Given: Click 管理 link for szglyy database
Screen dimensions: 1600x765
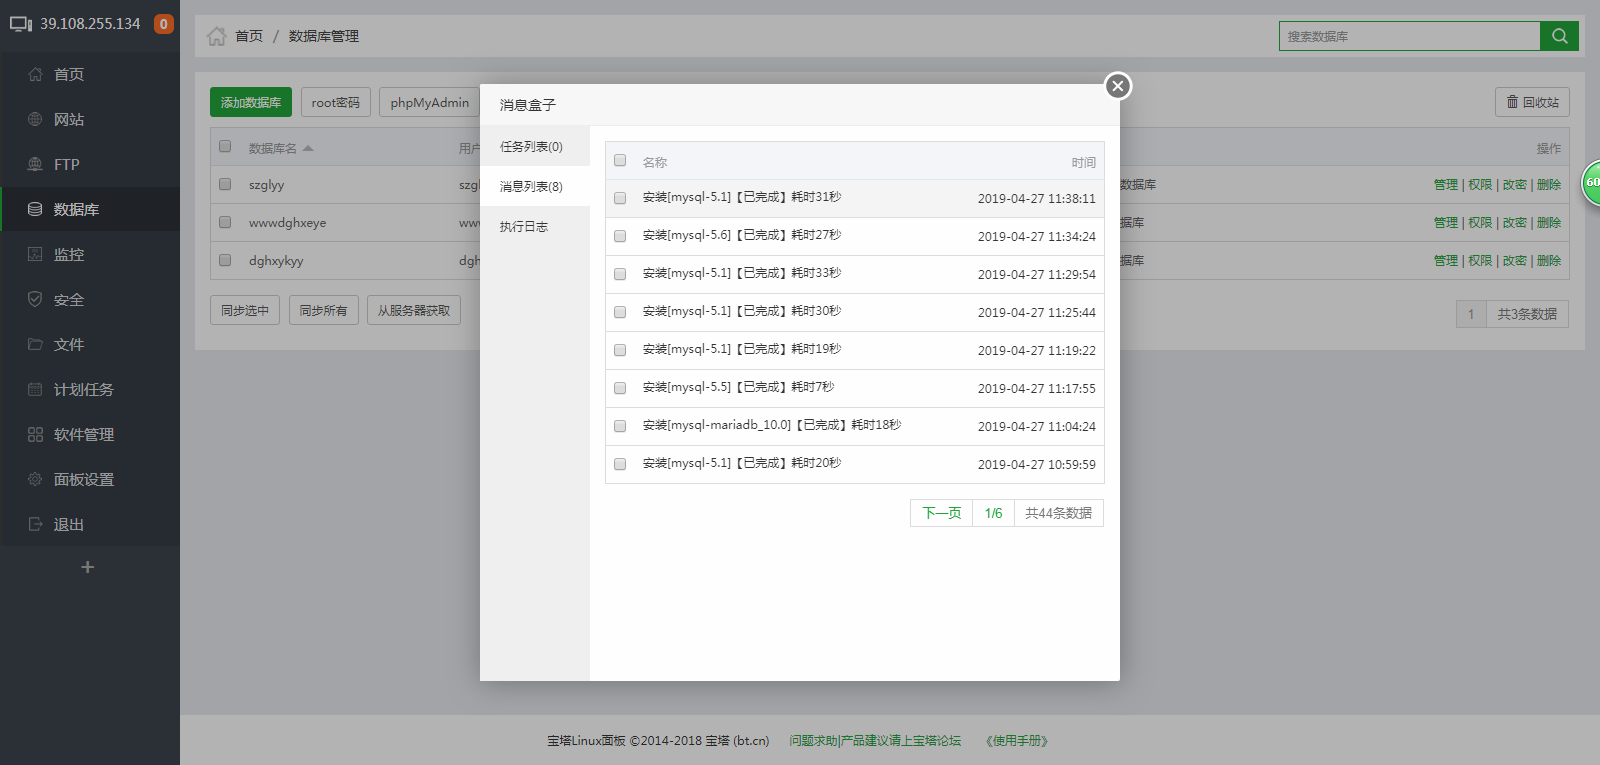Looking at the screenshot, I should 1445,184.
